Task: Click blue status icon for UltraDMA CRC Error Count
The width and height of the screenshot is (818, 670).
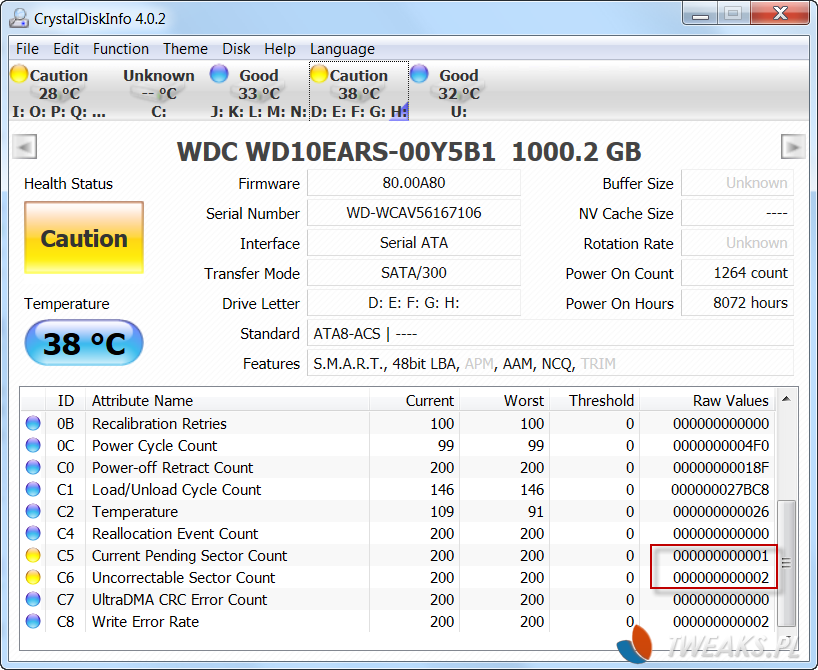Action: (x=33, y=600)
